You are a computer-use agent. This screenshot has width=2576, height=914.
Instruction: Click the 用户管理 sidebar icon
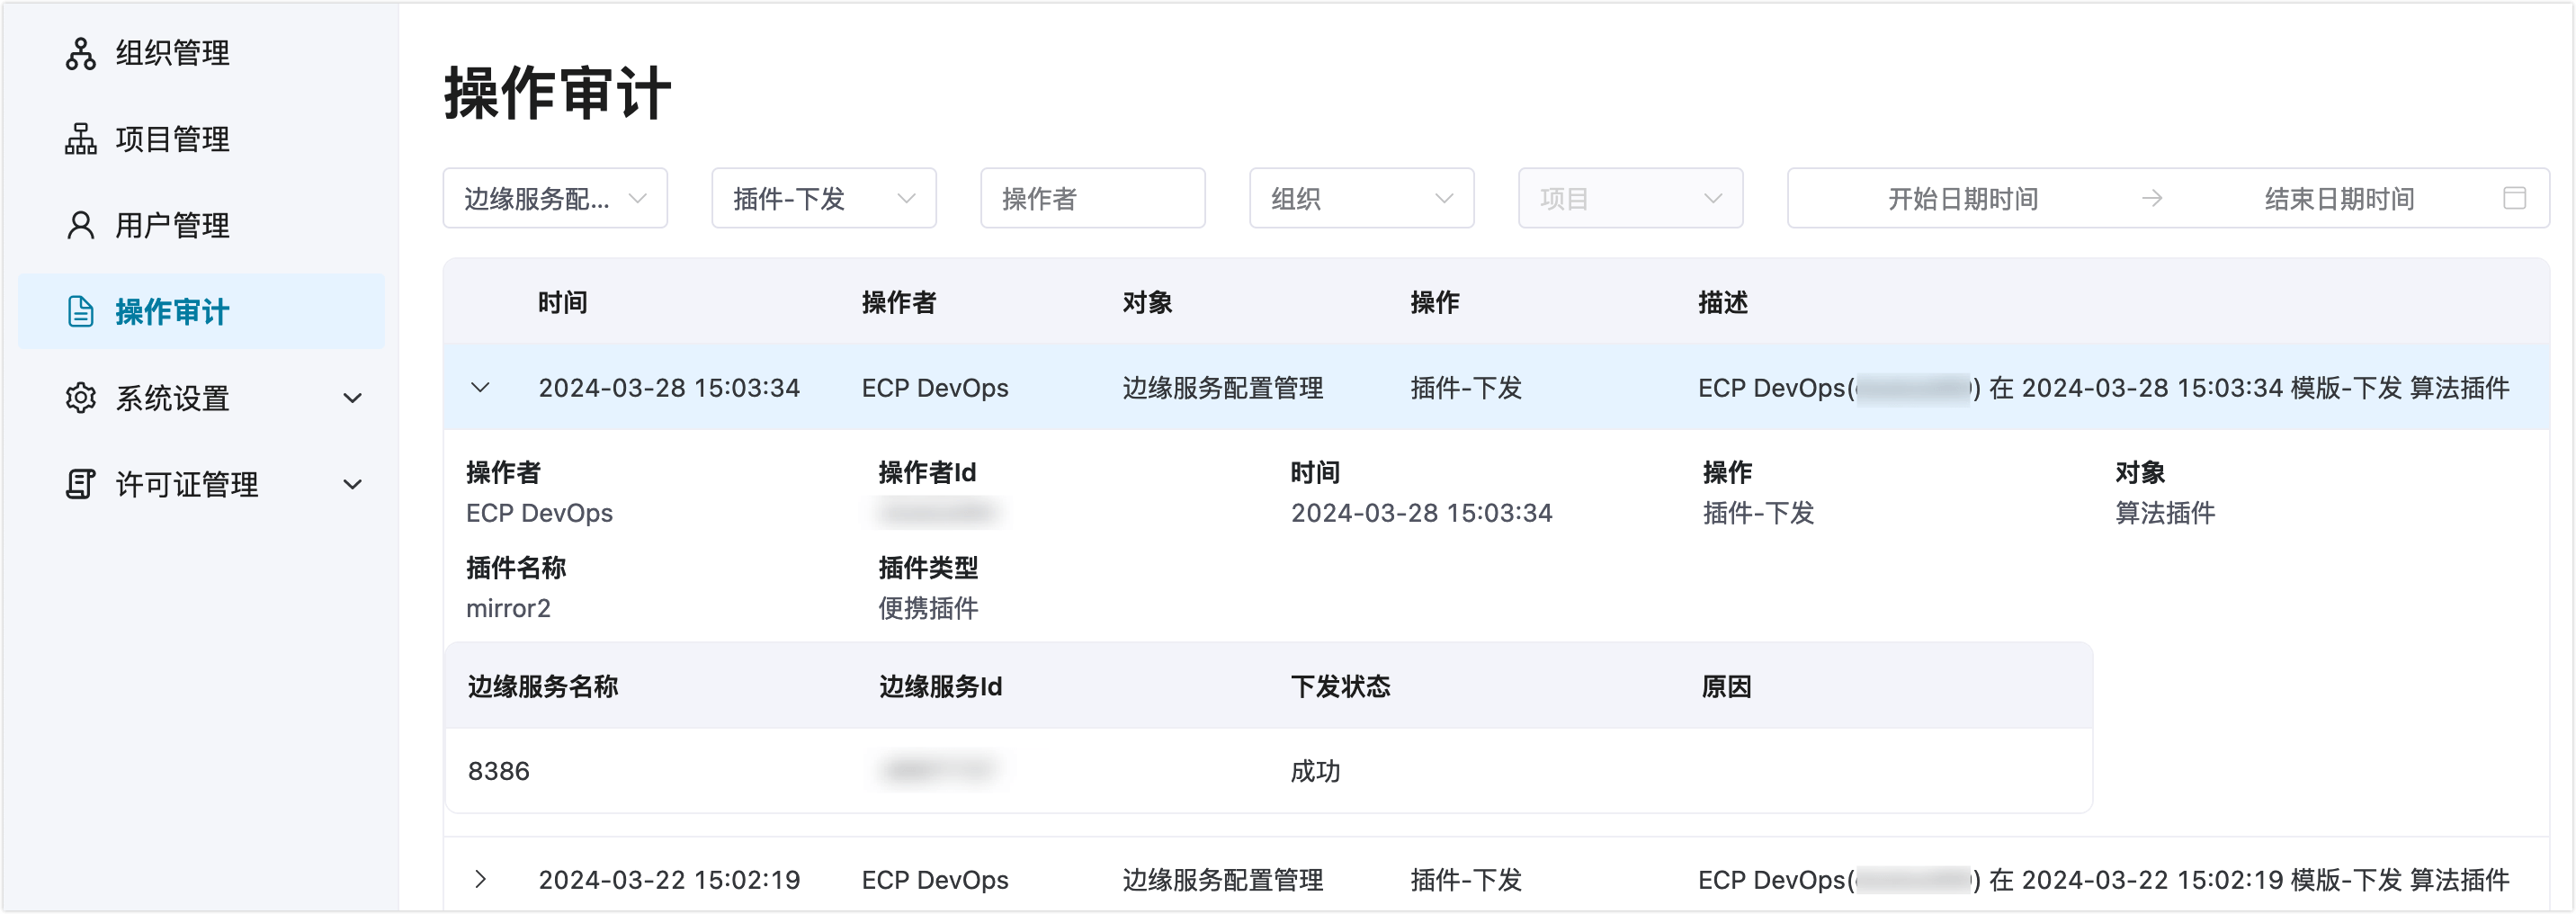tap(81, 225)
